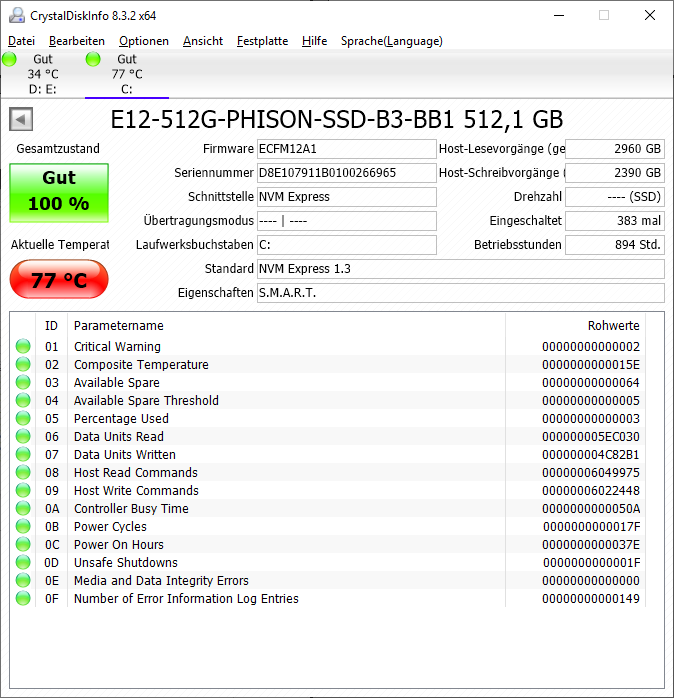Image resolution: width=674 pixels, height=698 pixels.
Task: Click raw value 000000005EC030
Action: tap(591, 437)
